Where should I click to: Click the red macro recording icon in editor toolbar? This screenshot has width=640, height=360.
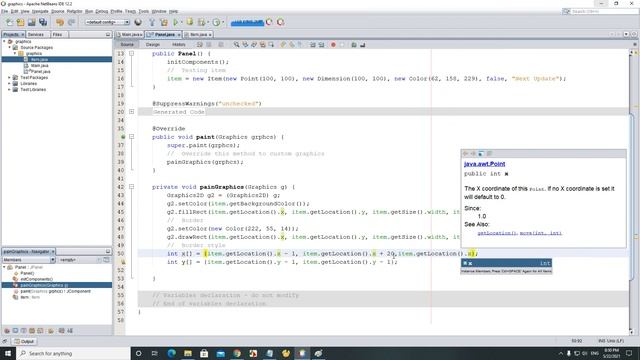tap(333, 44)
